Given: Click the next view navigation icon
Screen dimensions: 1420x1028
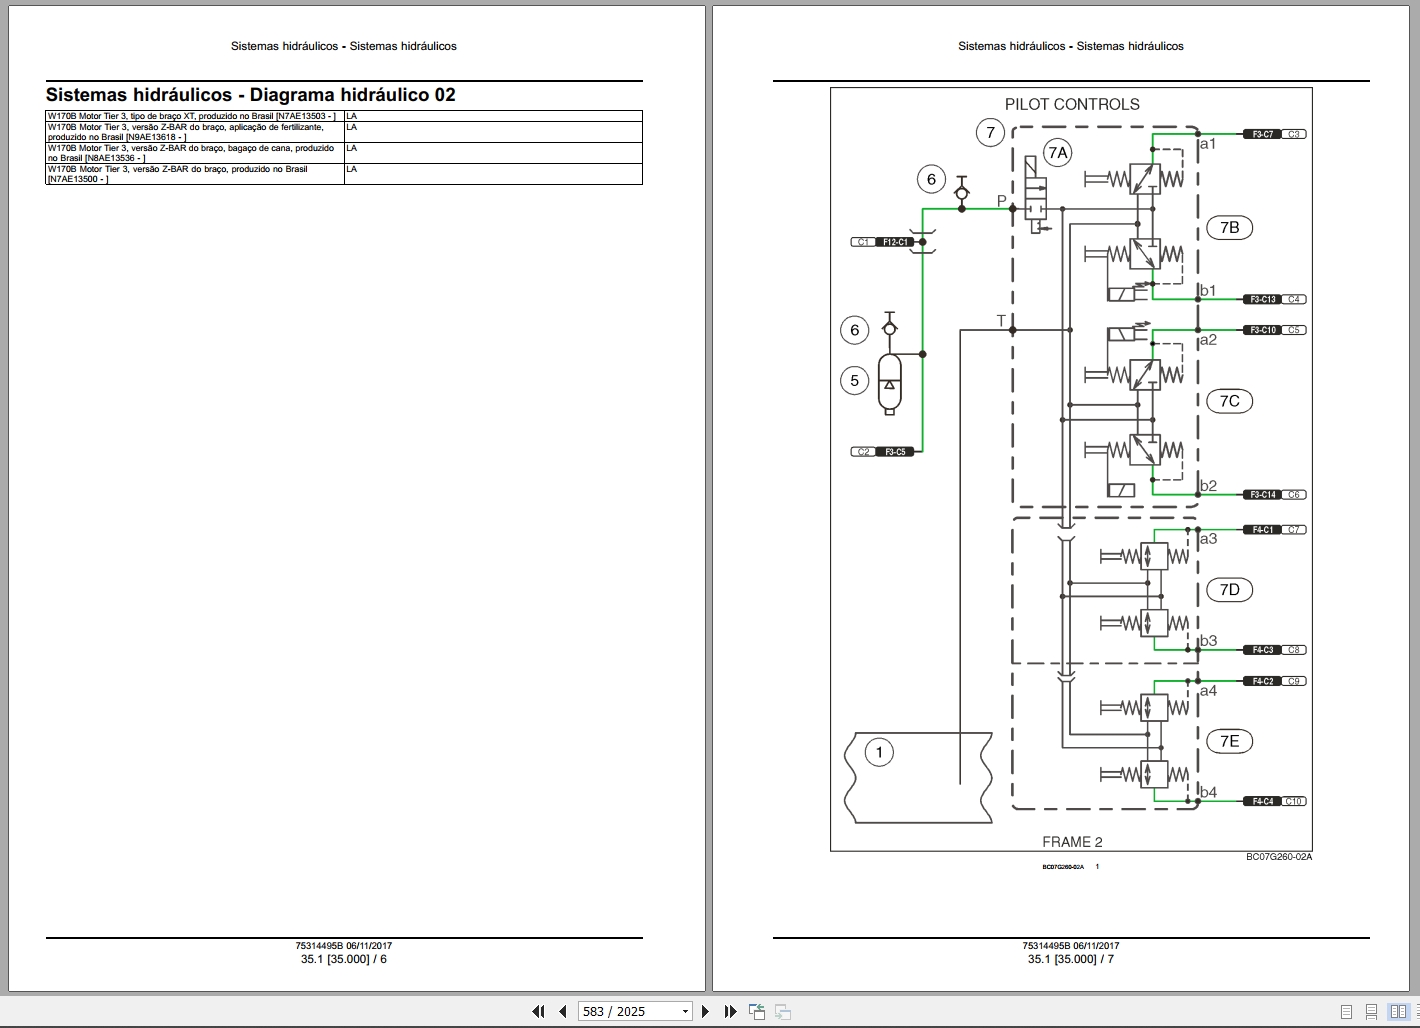Looking at the screenshot, I should point(783,1011).
